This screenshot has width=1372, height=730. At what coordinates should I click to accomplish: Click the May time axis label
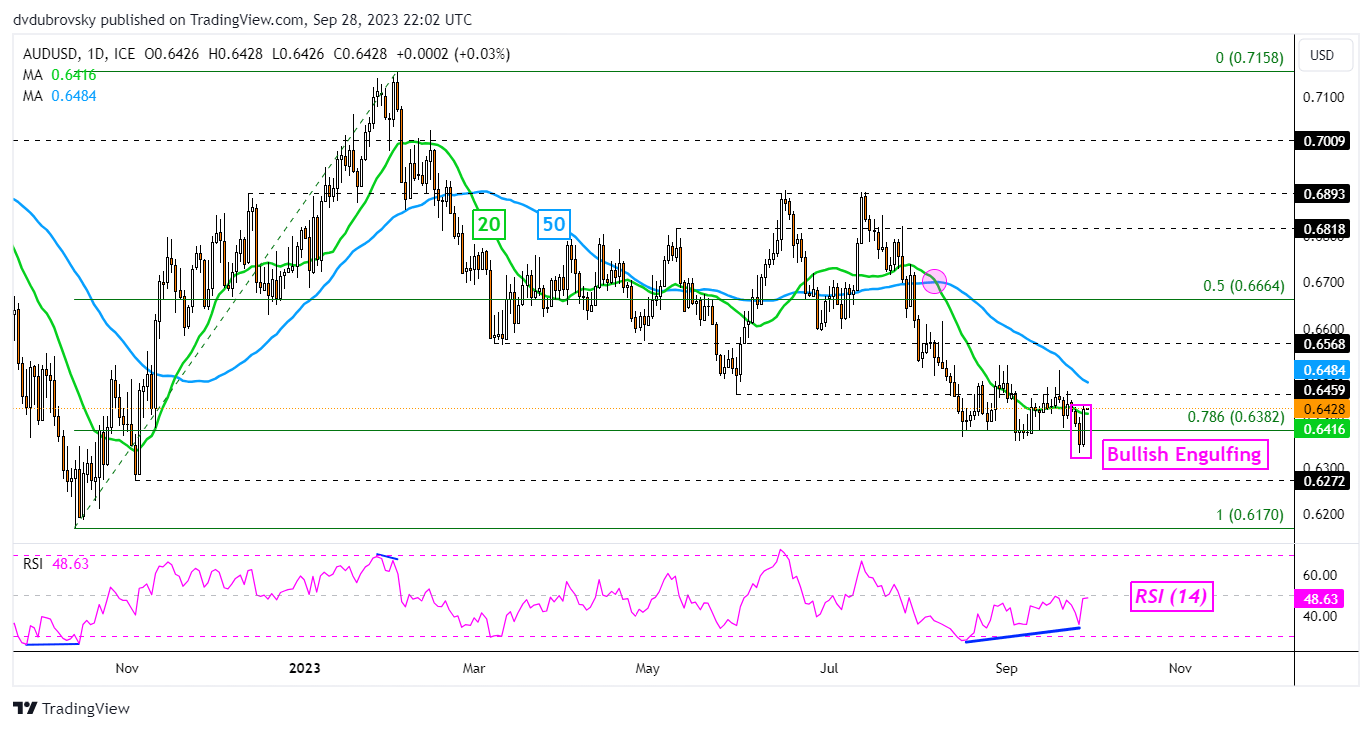click(648, 667)
